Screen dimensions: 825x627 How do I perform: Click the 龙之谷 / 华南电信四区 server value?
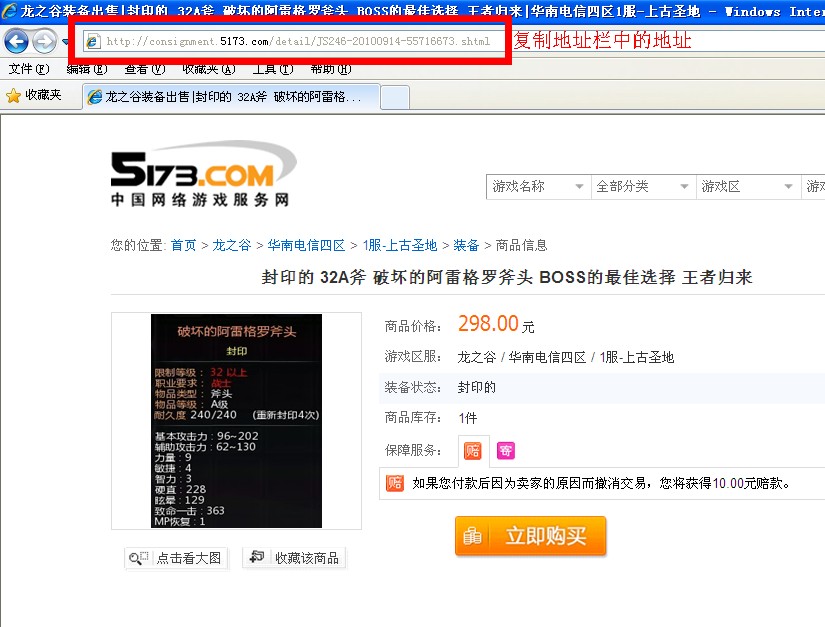point(566,358)
